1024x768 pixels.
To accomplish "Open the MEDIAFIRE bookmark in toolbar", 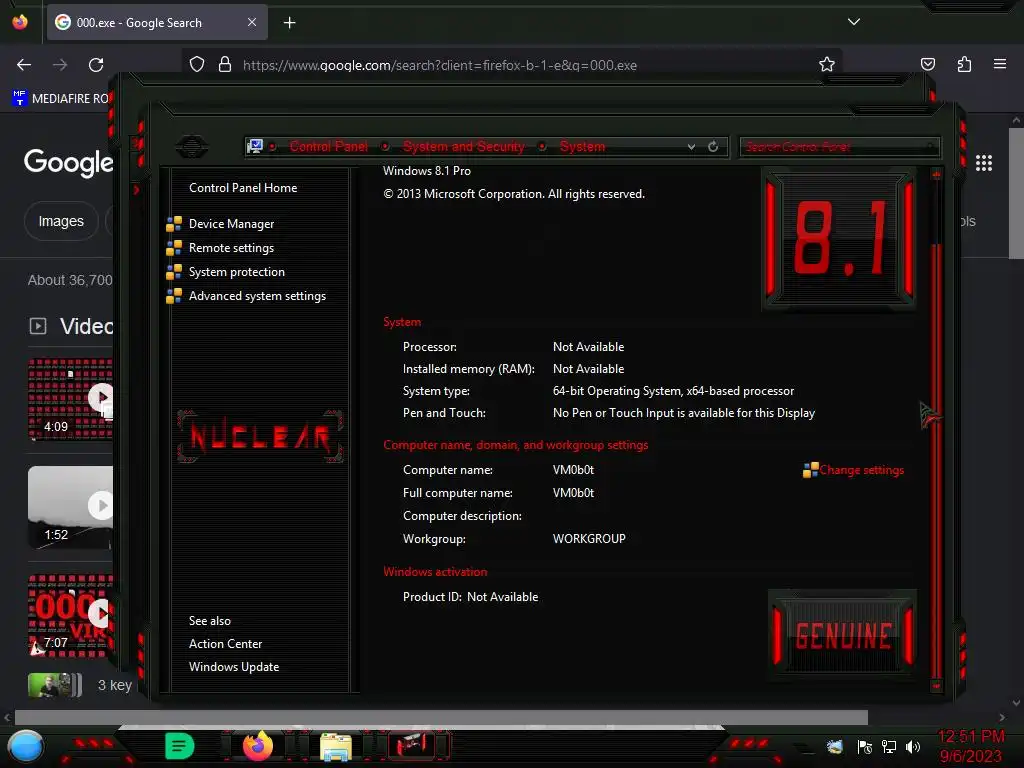I will click(61, 99).
